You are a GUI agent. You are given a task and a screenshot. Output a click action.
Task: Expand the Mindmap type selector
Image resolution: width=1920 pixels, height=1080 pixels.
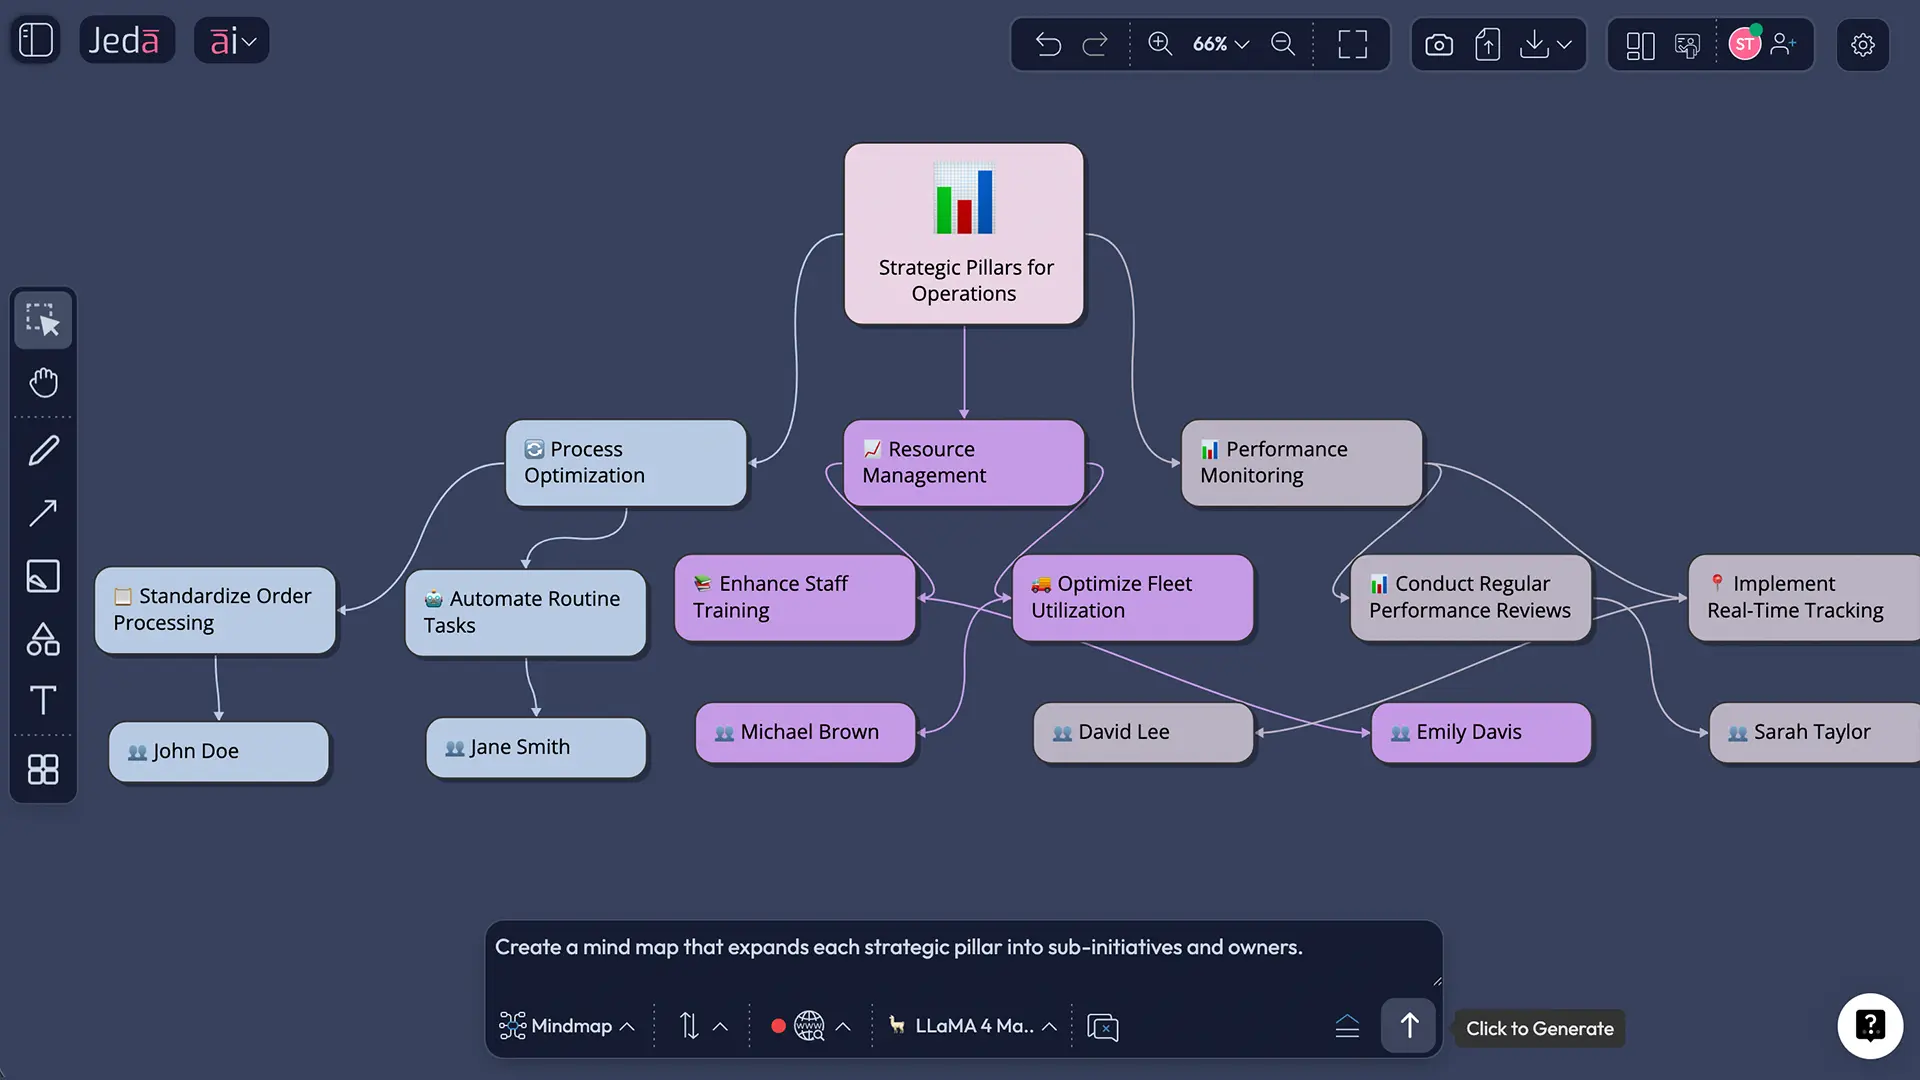[567, 1026]
